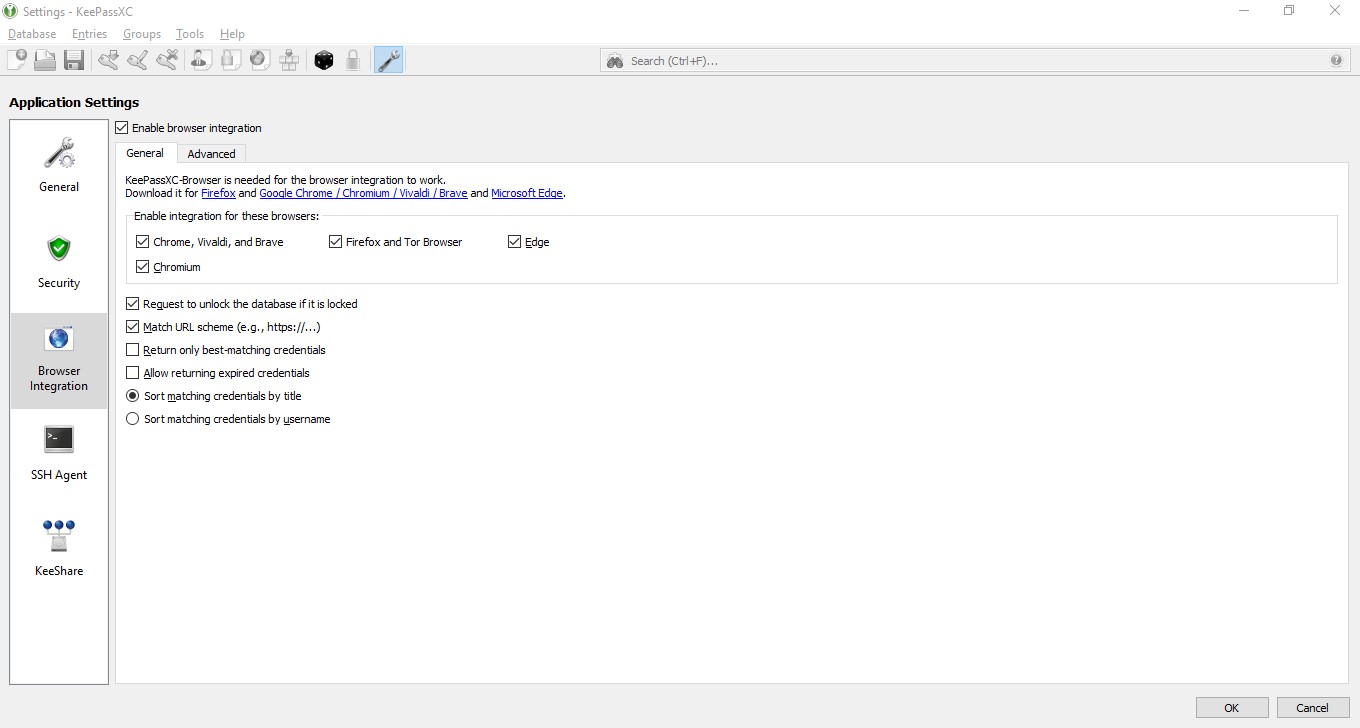Screen dimensions: 1360x728
Task: Click the Cancel button
Action: click(x=1313, y=707)
